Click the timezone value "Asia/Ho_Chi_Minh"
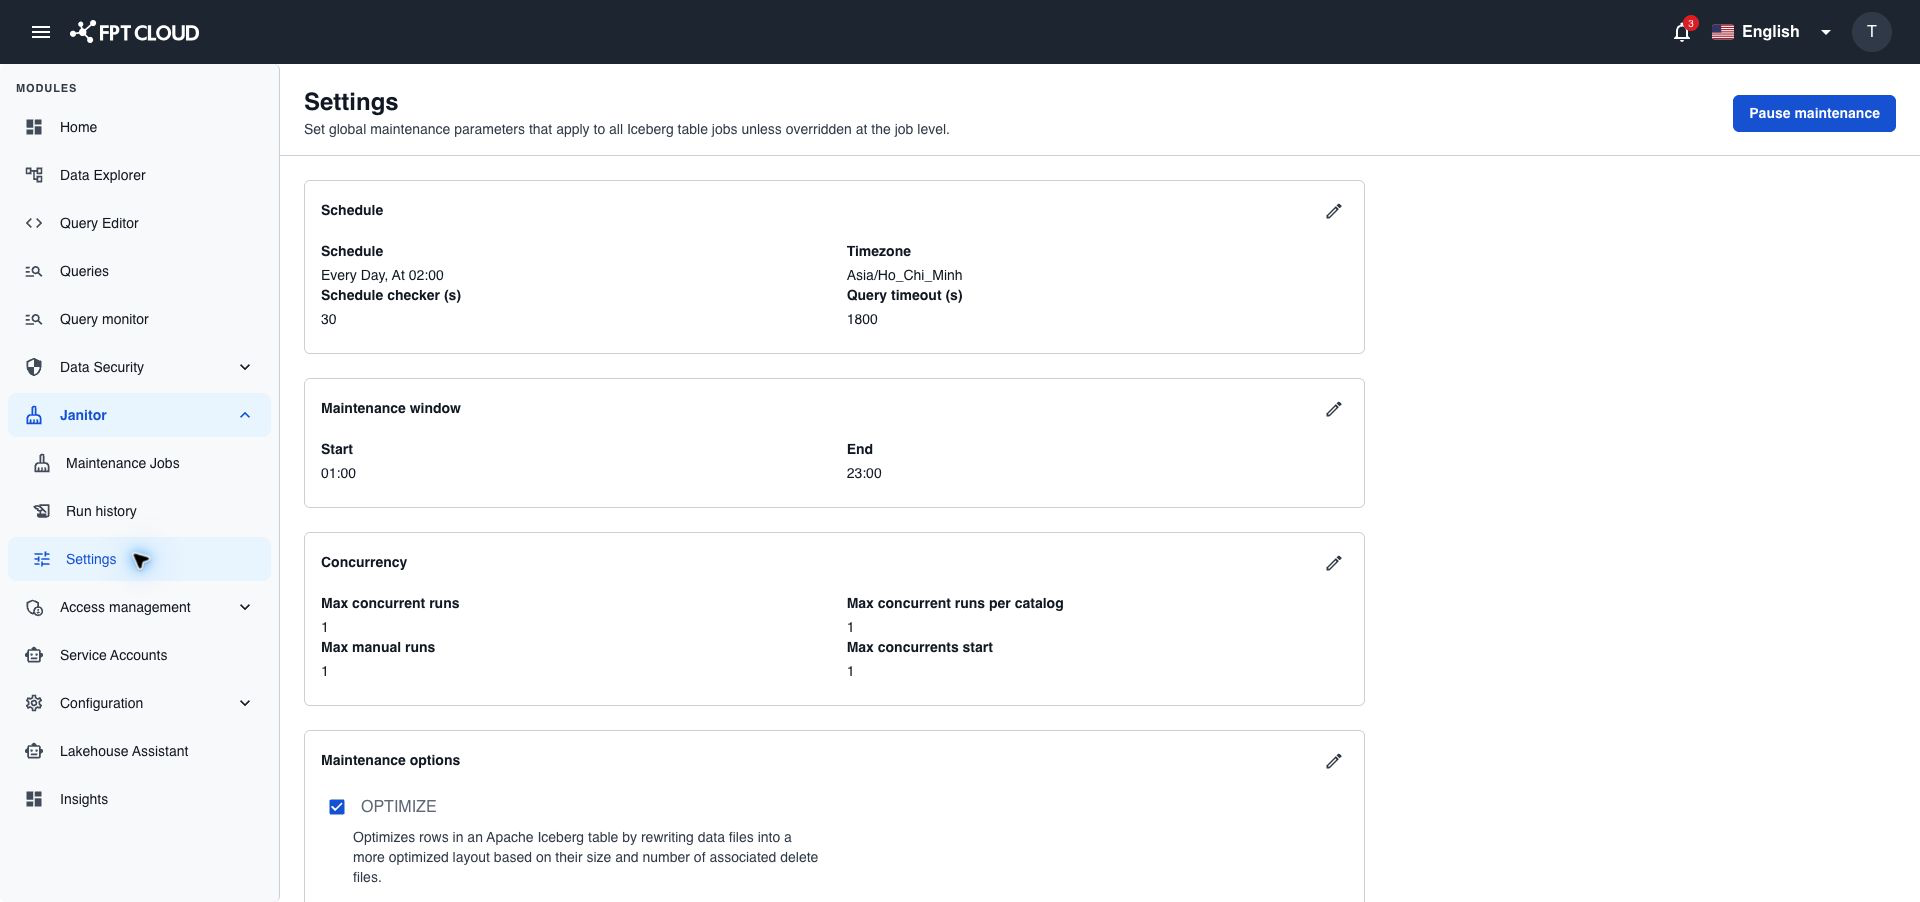 (x=904, y=275)
